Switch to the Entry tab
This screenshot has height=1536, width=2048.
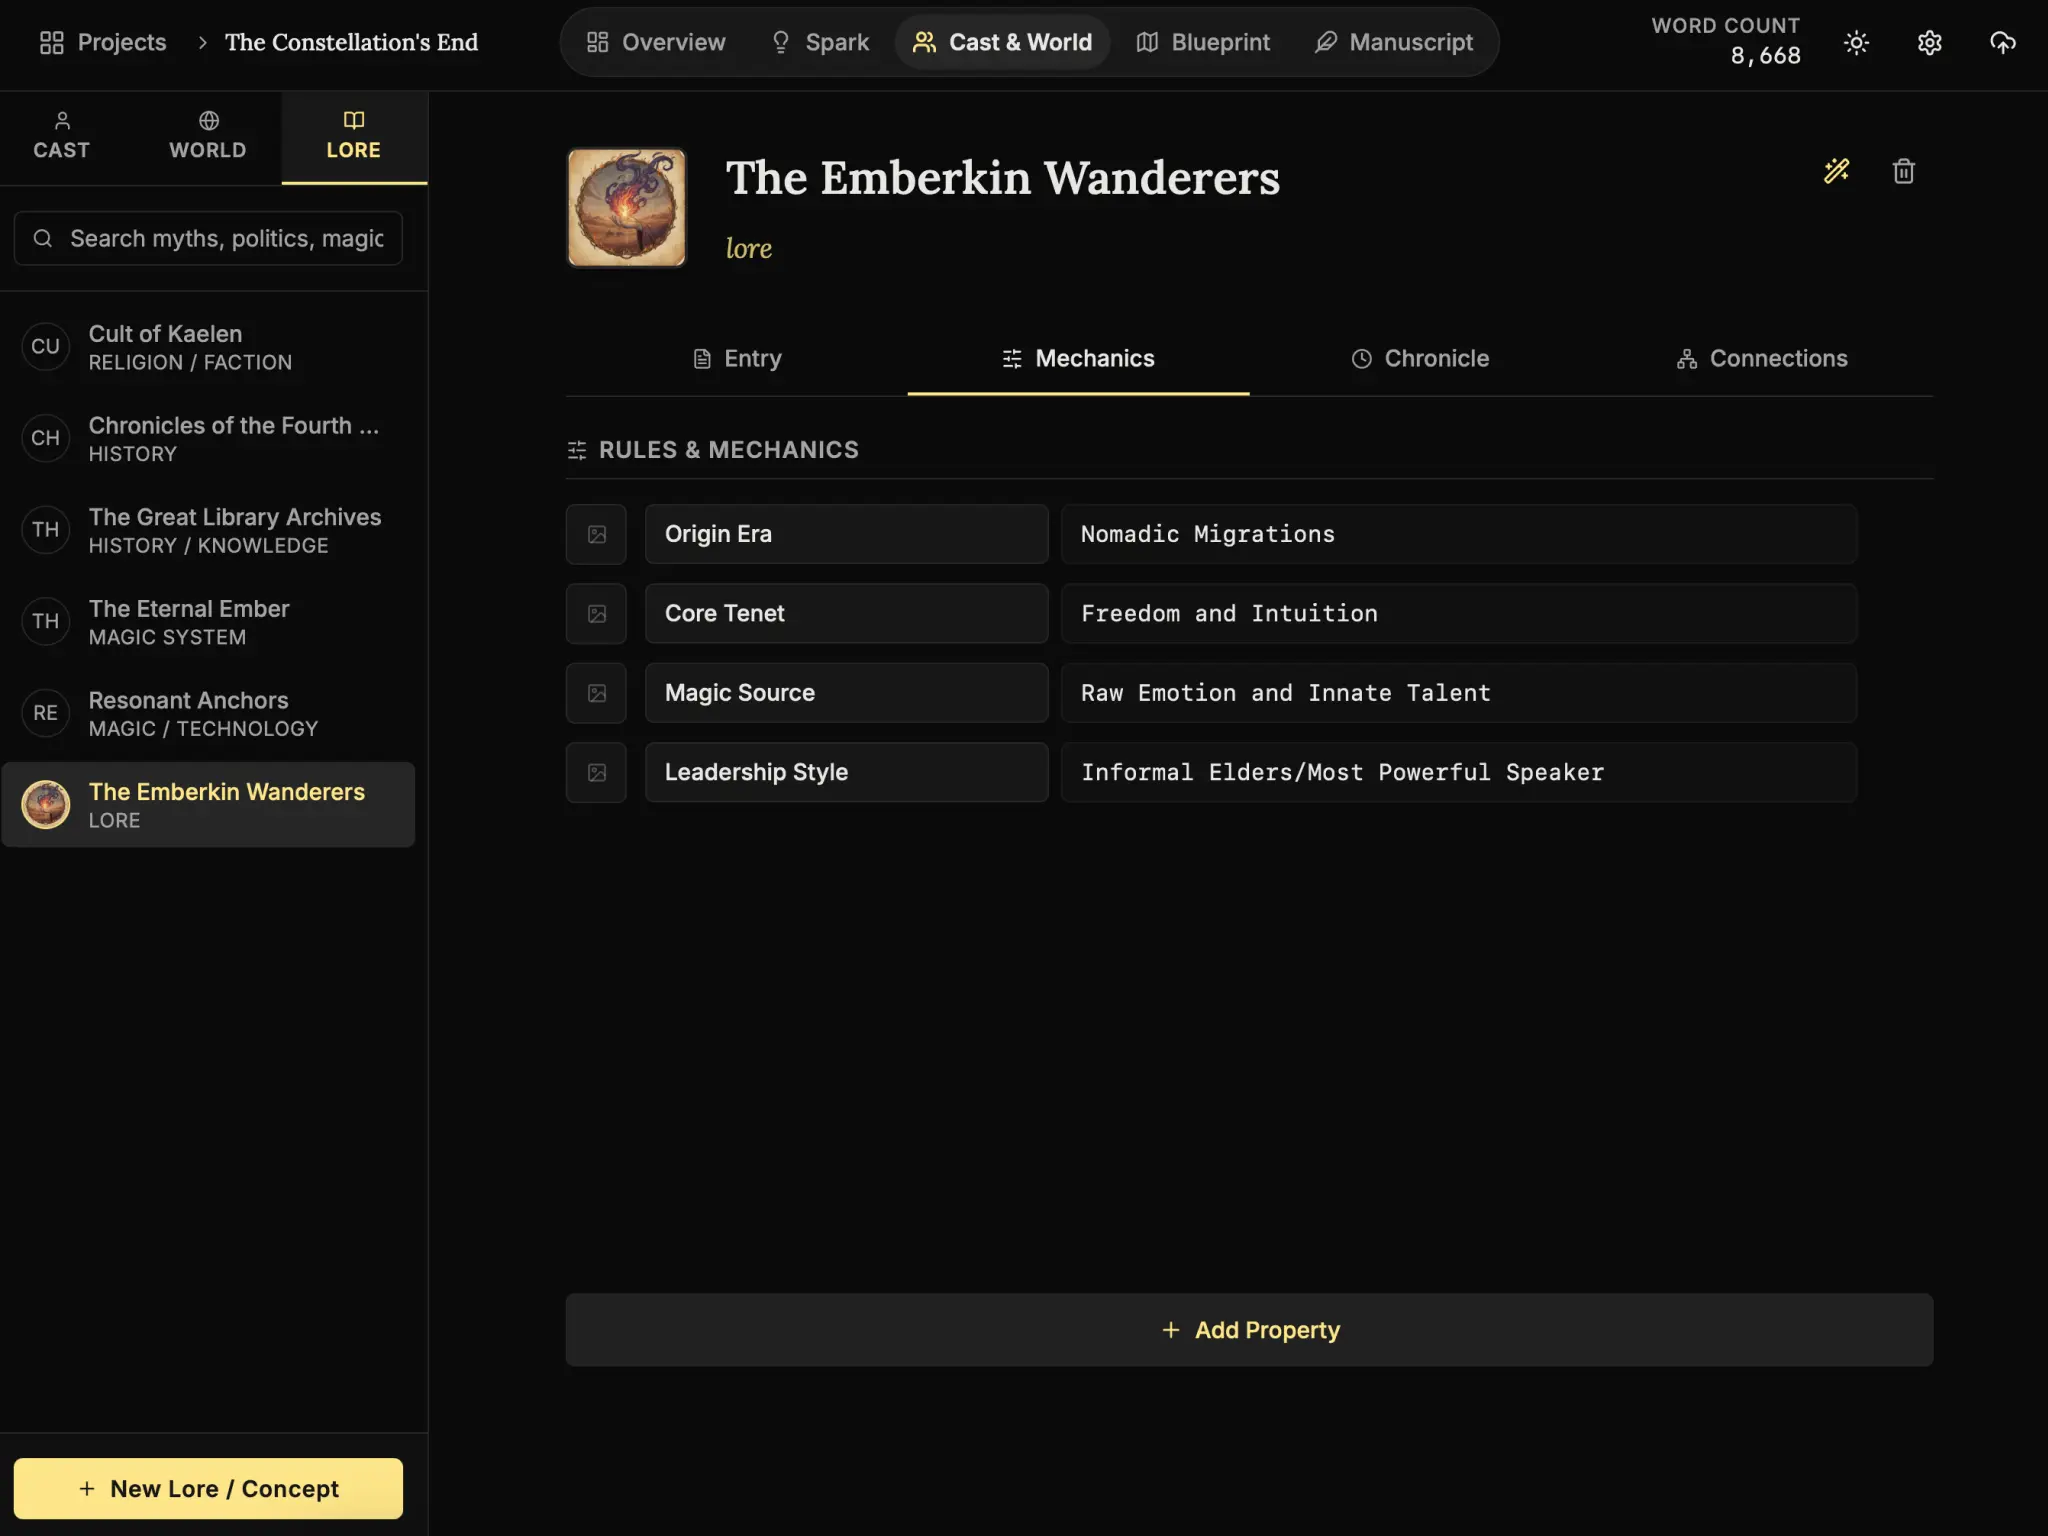click(x=736, y=358)
